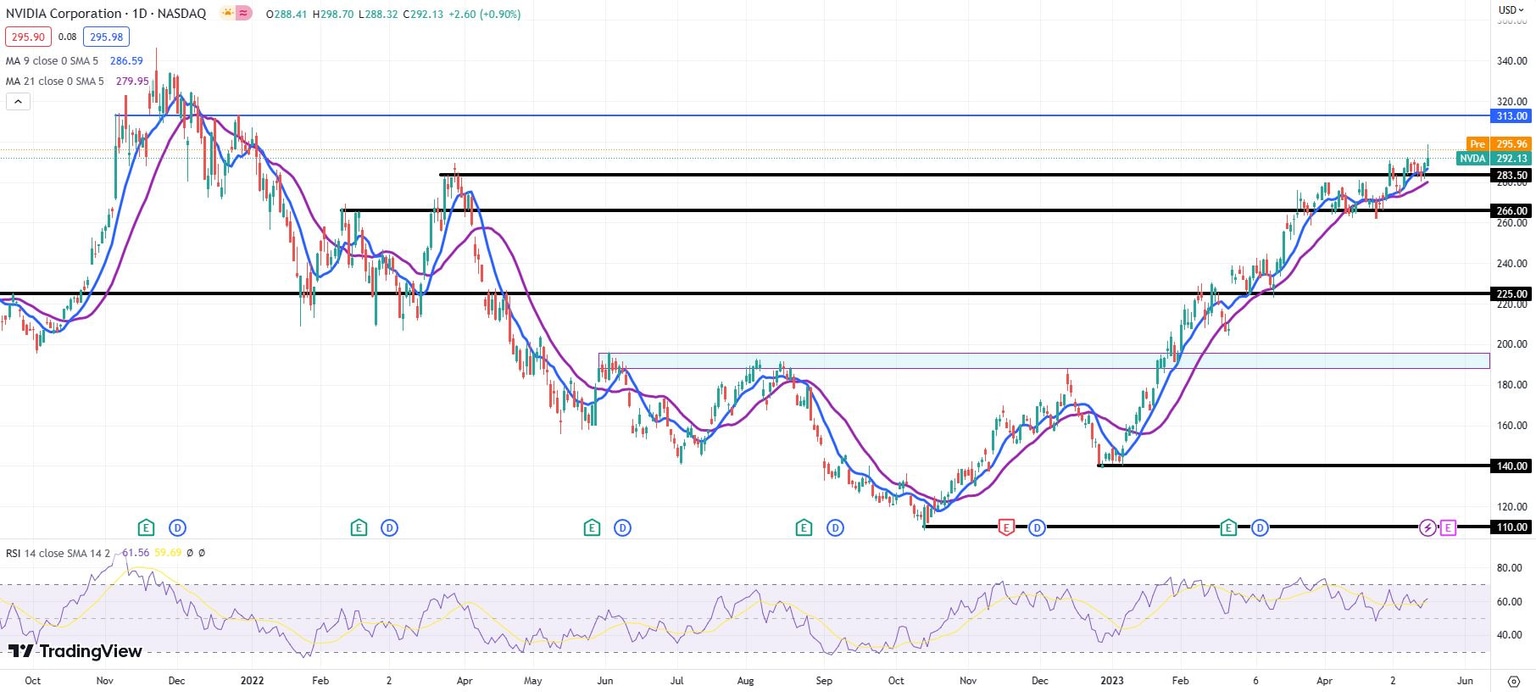
Task: Open the dividend marker near December 2021
Action: pyautogui.click(x=177, y=527)
